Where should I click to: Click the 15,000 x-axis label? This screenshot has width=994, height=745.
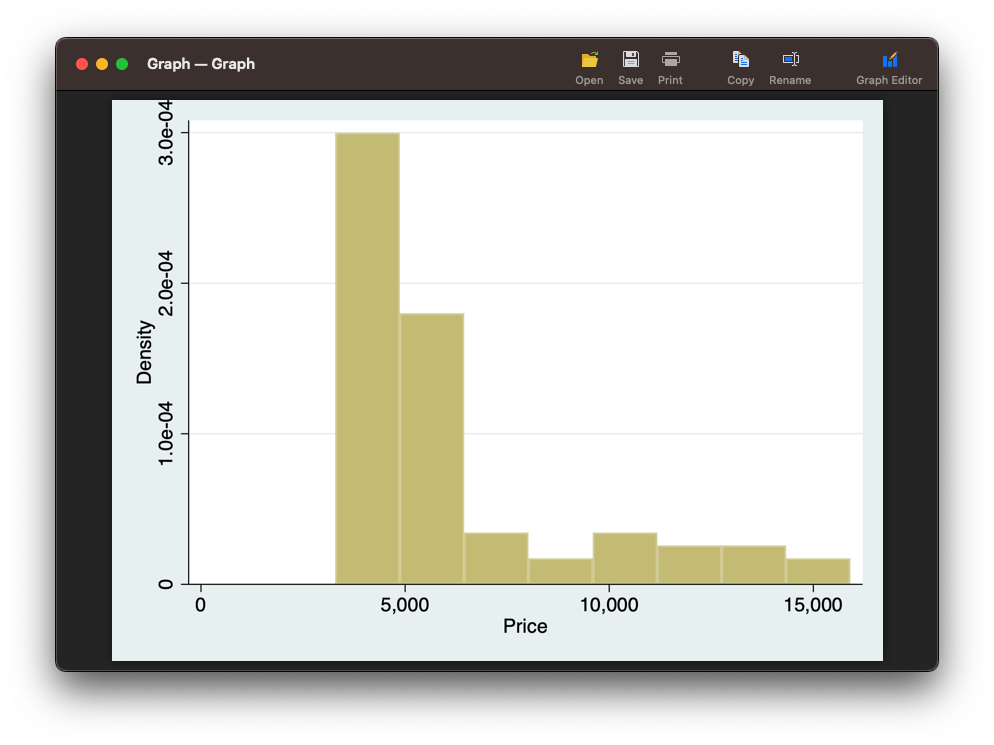[x=813, y=605]
